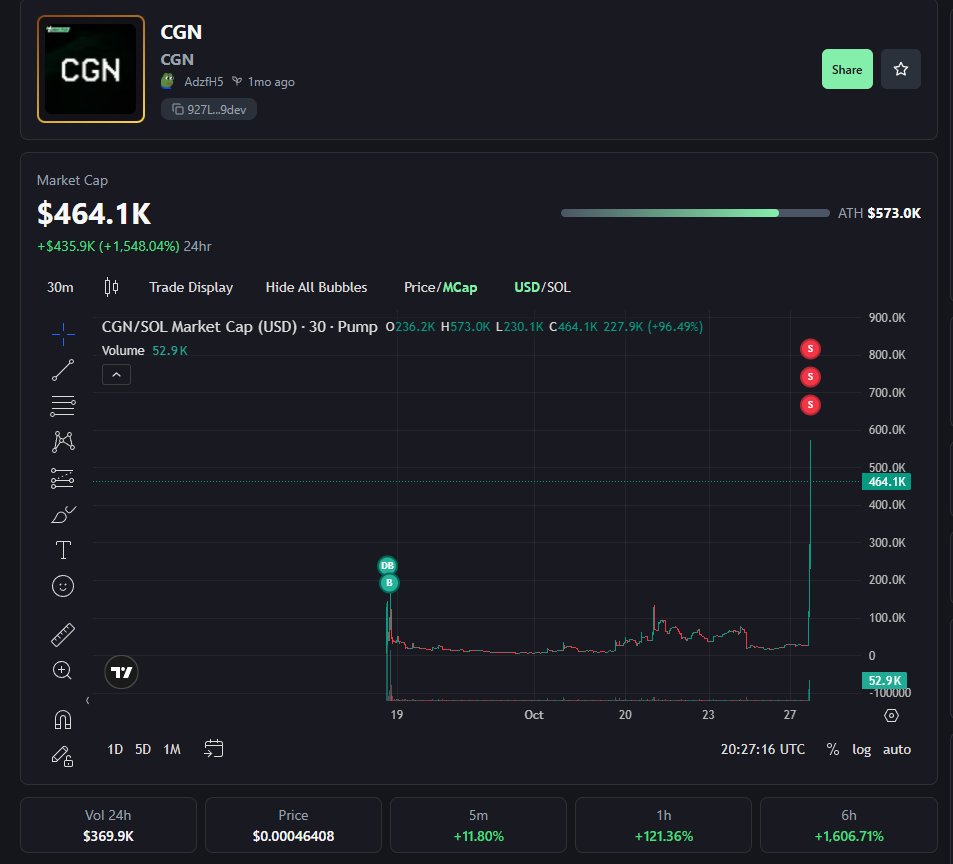The width and height of the screenshot is (953, 864).
Task: Open Trade Display options
Action: (191, 287)
